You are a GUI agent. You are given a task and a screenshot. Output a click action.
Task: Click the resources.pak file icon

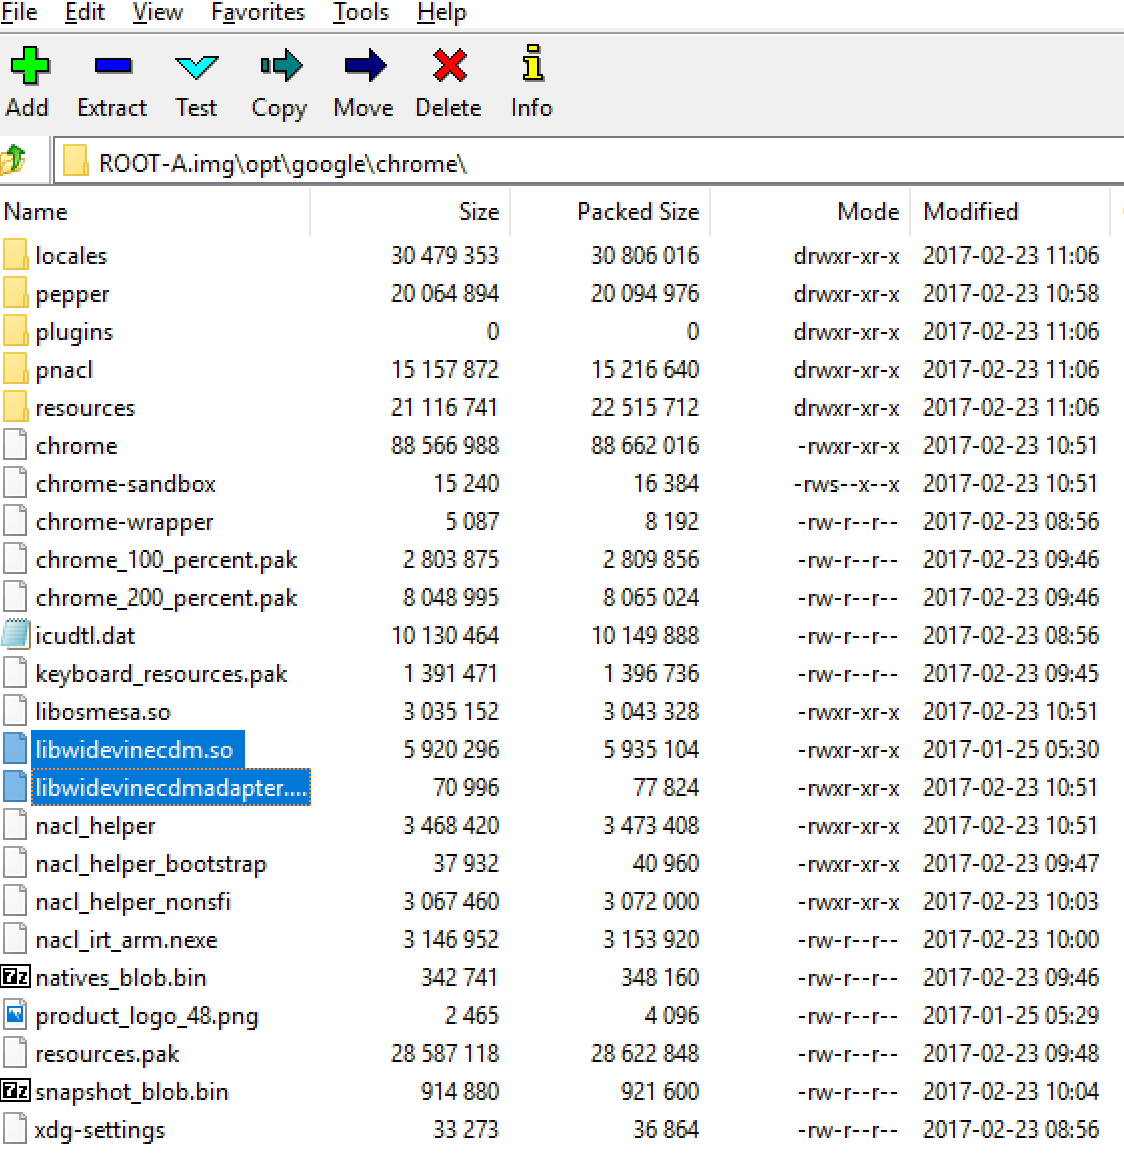click(x=15, y=1053)
